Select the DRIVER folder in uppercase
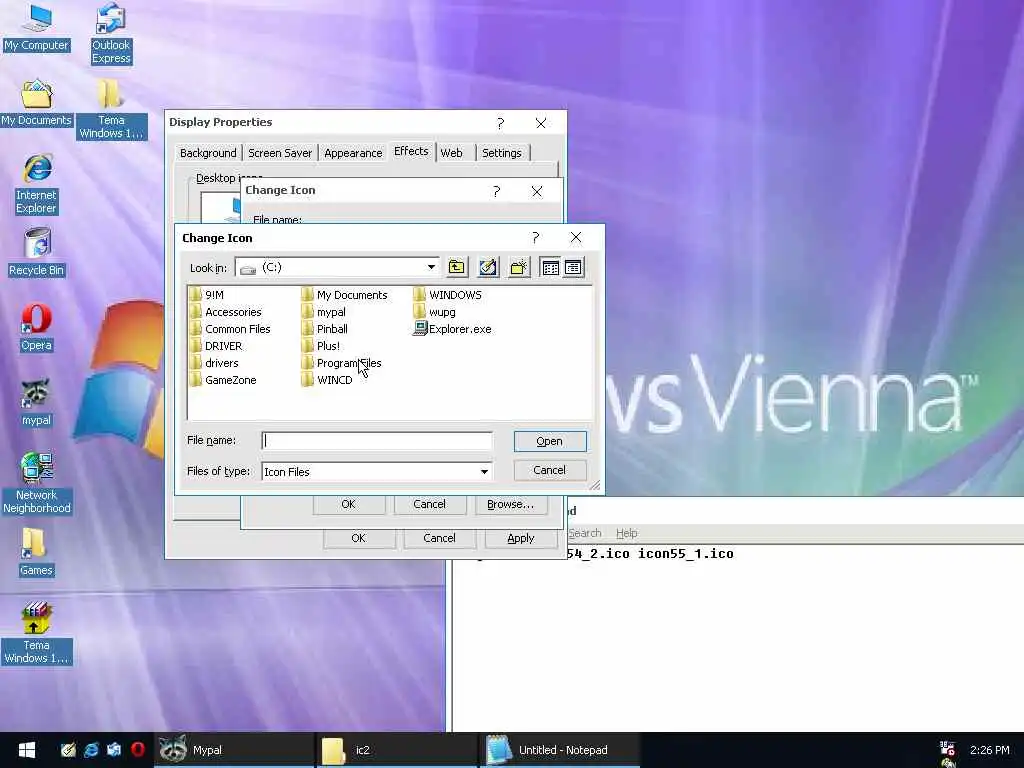Screen dimensions: 1024x768 point(216,345)
